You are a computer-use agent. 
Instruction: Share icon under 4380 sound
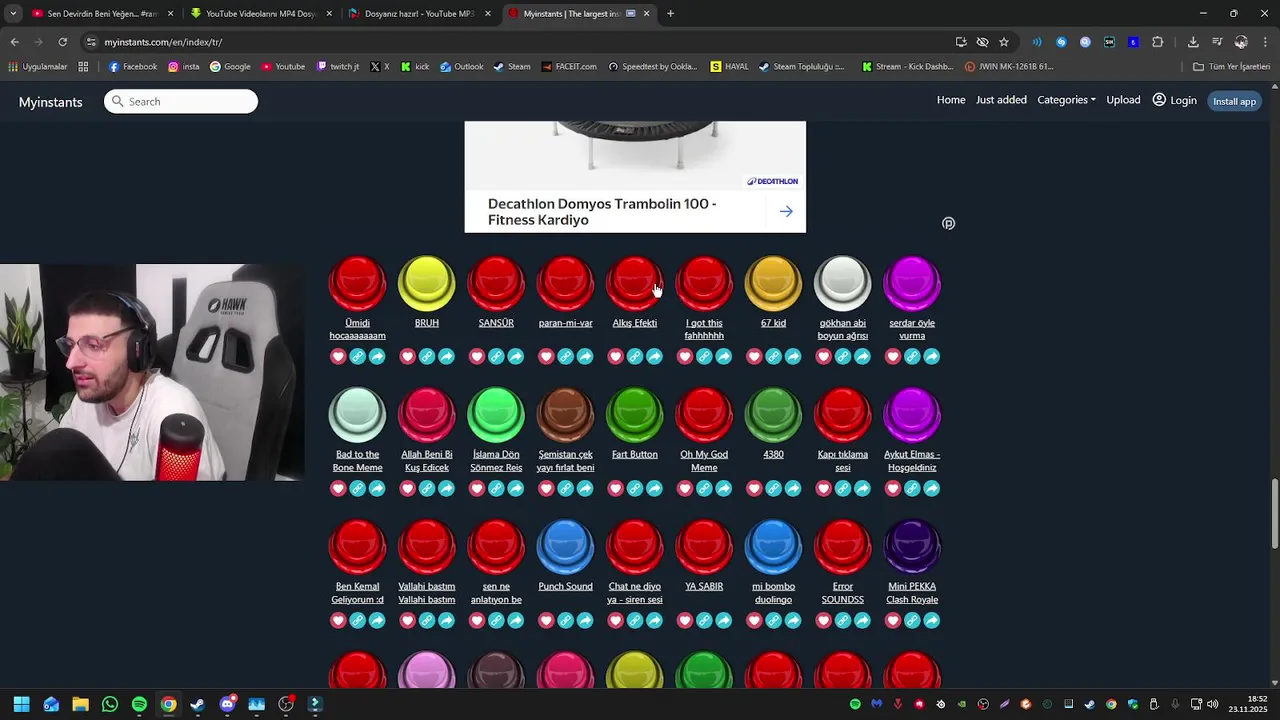[793, 488]
